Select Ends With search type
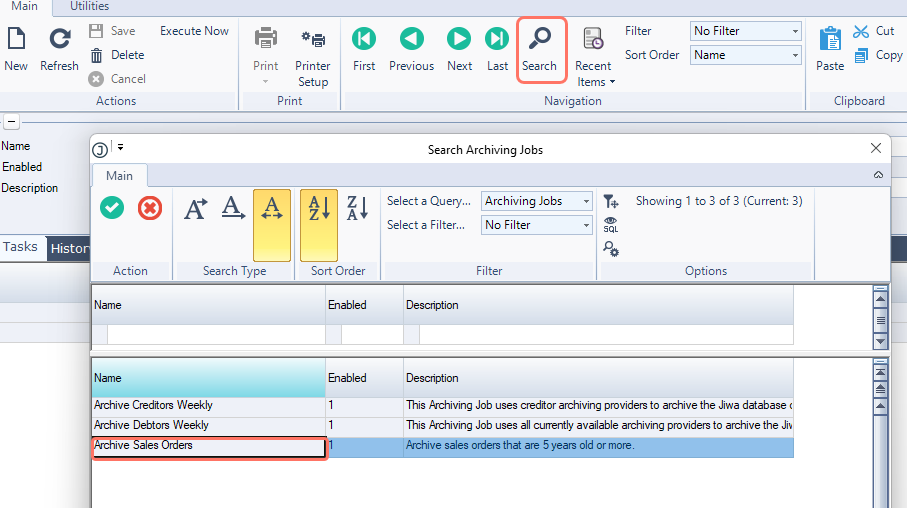Image resolution: width=907 pixels, height=508 pixels. (233, 208)
